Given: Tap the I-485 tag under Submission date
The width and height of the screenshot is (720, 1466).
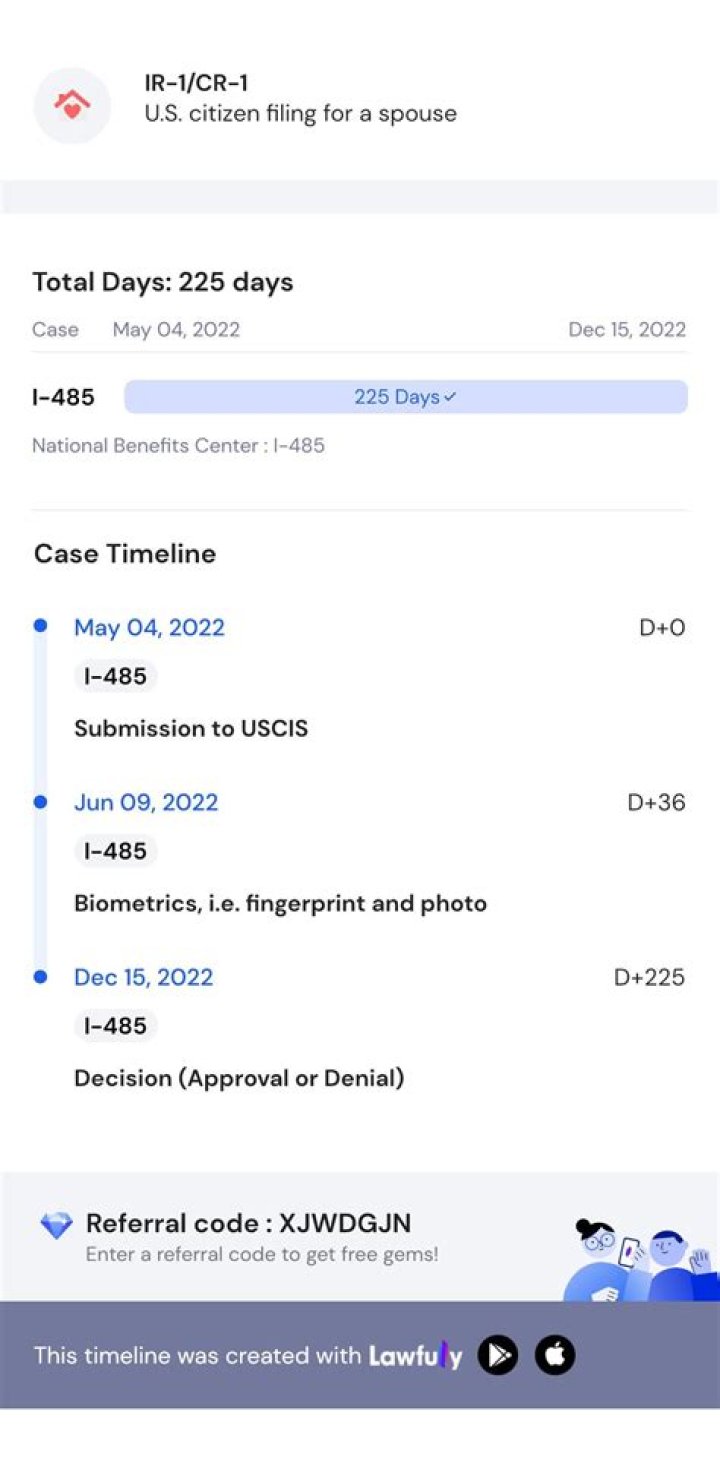Looking at the screenshot, I should tap(115, 677).
